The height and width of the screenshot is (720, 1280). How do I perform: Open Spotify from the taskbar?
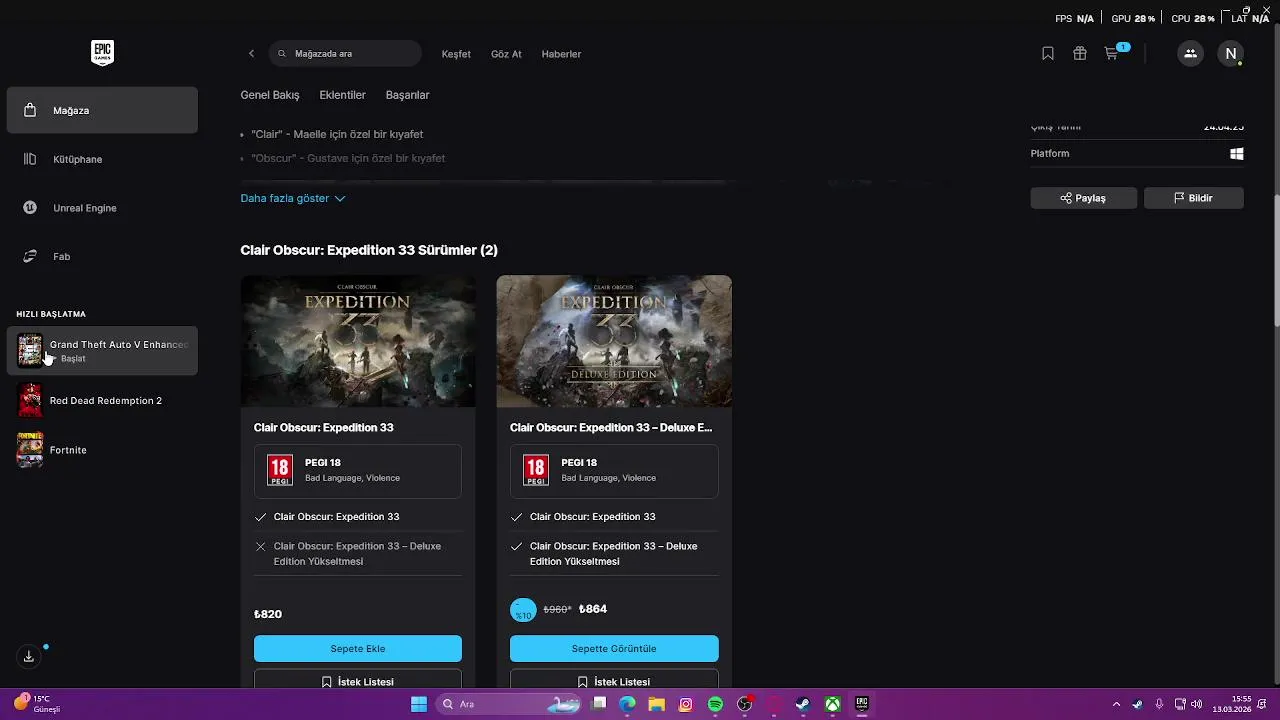click(715, 704)
